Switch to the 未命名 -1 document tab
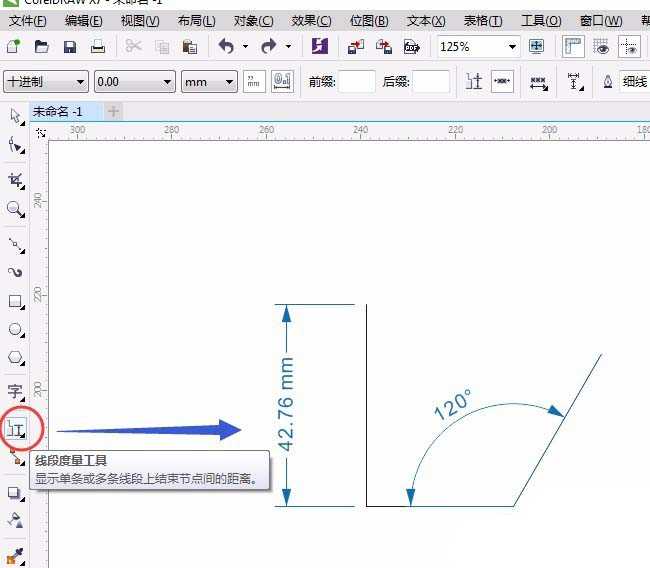The image size is (650, 568). tap(58, 111)
